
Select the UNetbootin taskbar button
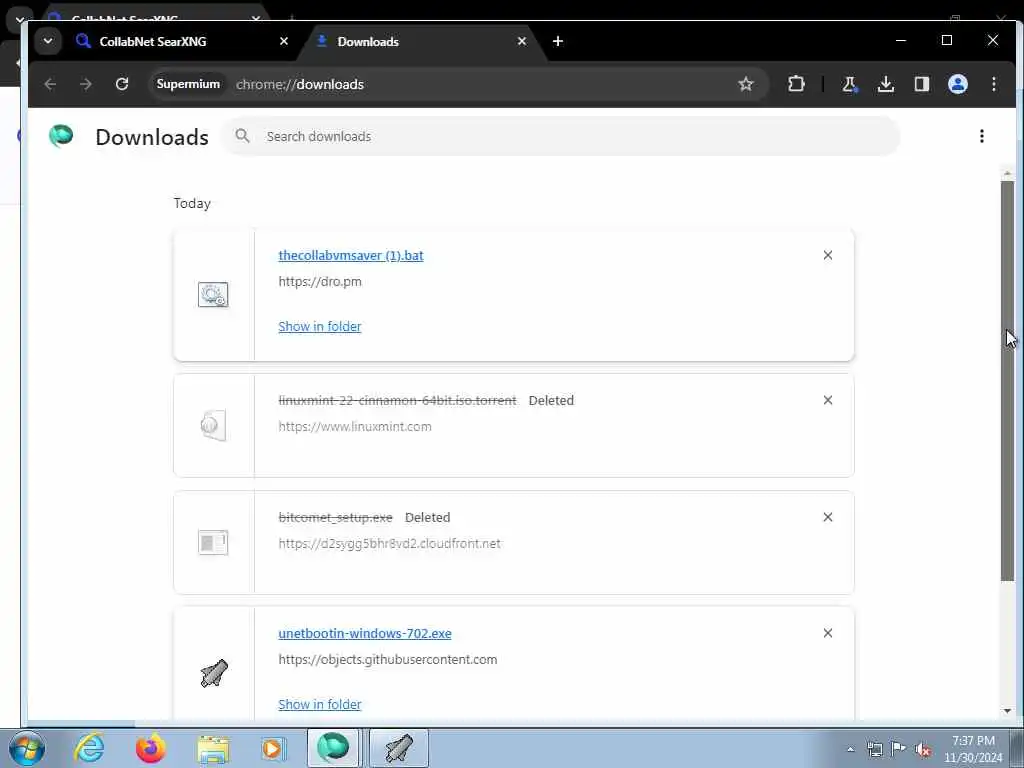click(399, 748)
